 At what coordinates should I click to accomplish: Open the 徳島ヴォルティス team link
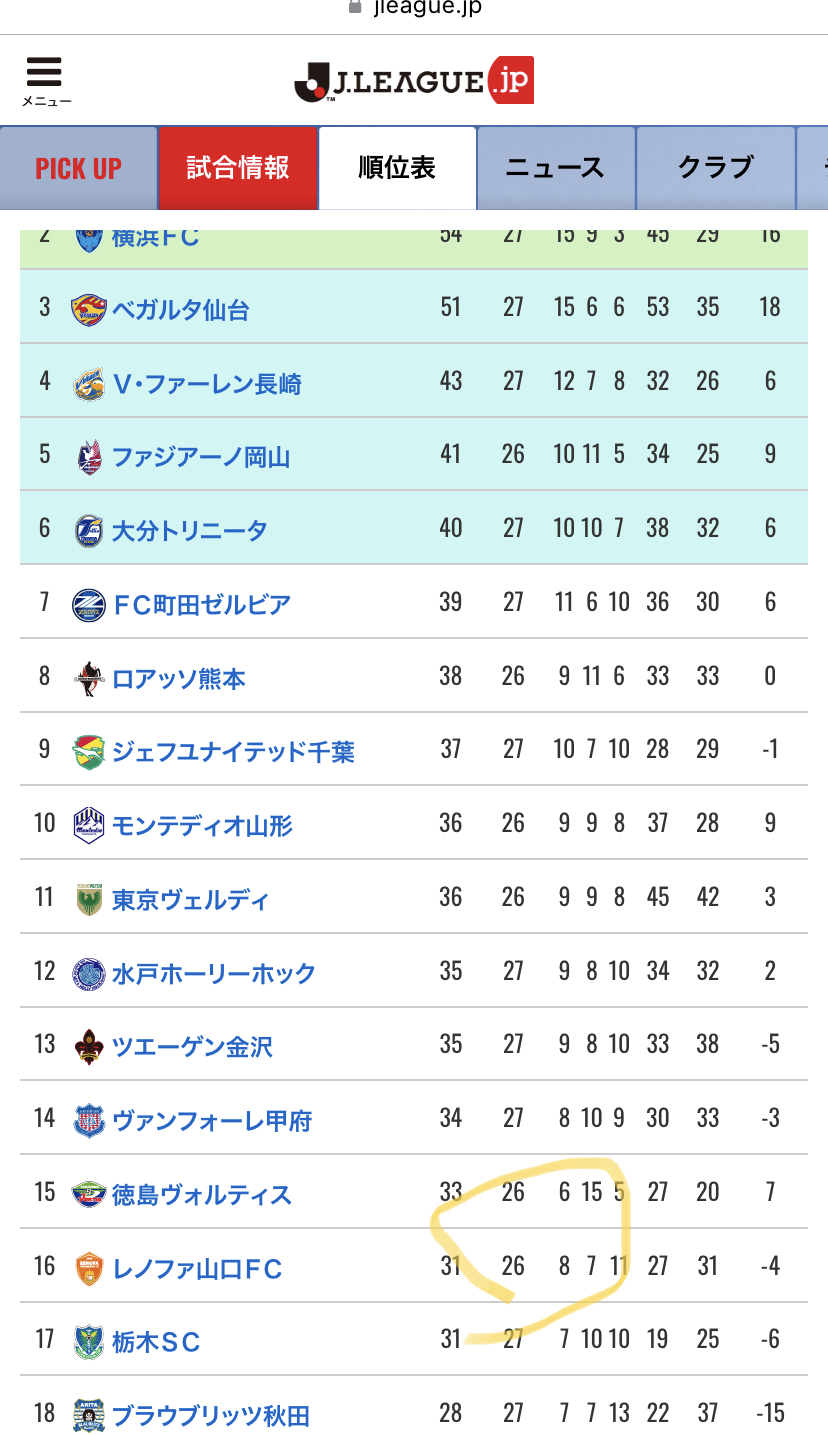click(202, 1195)
